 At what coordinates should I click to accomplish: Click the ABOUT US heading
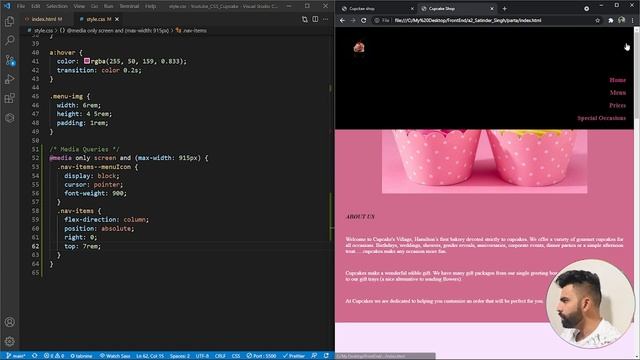[x=360, y=217]
